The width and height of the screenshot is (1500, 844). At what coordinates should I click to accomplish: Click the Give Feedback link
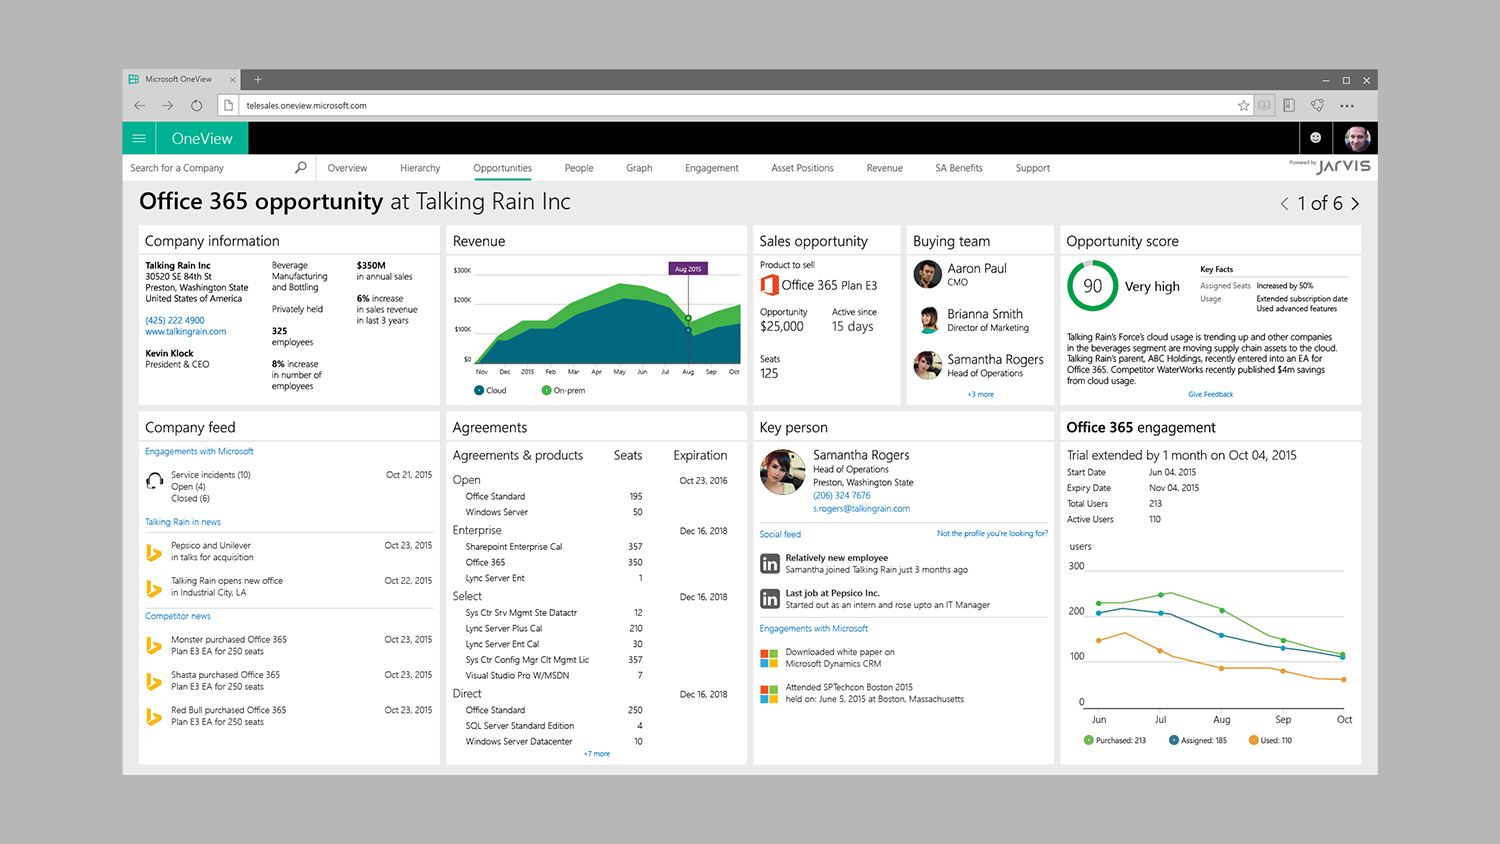pos(1210,394)
